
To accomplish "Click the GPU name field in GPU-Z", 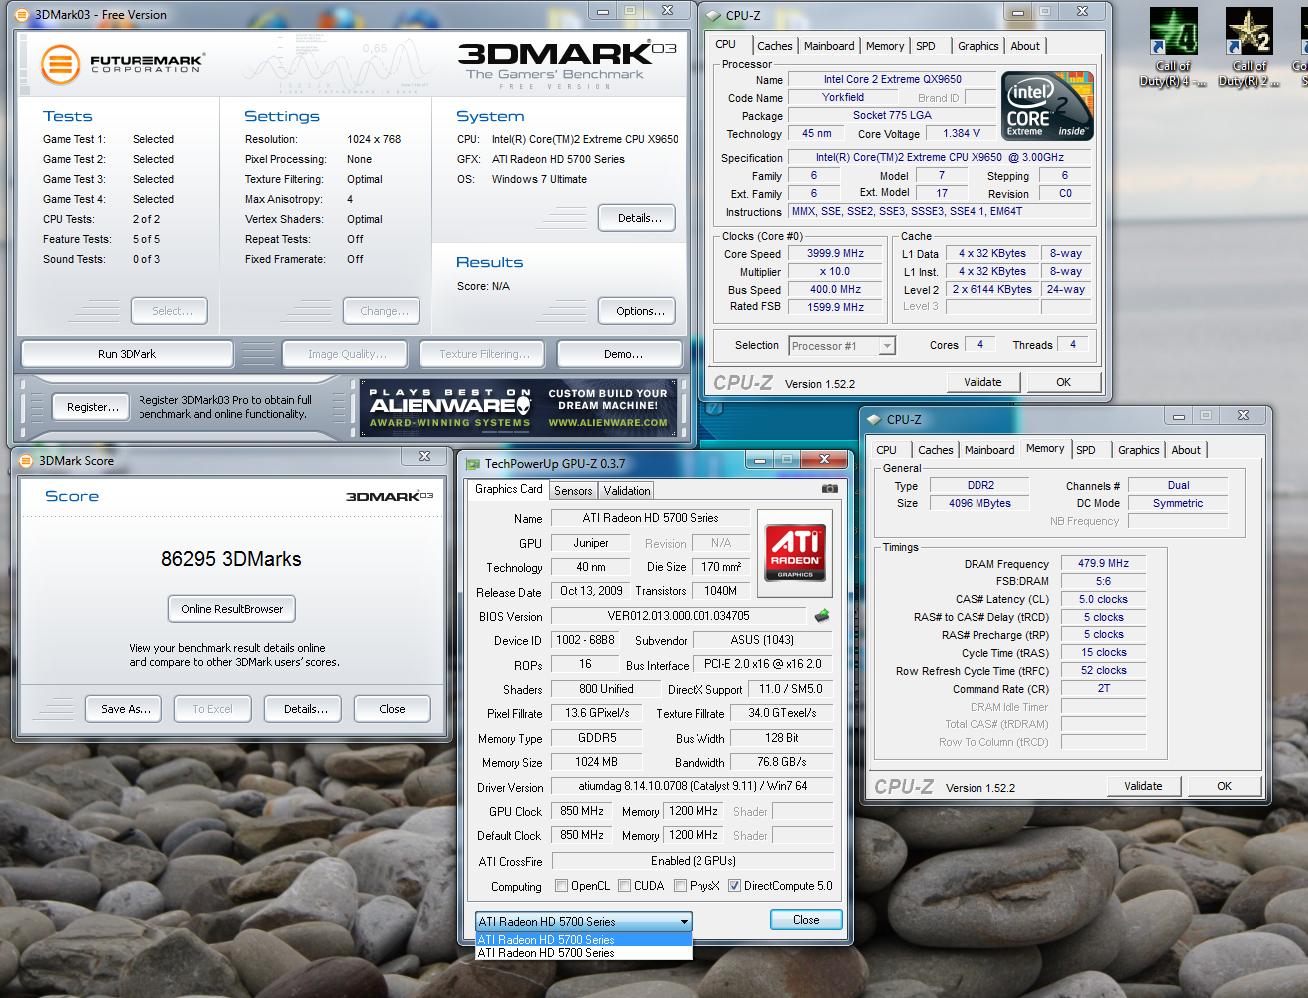I will pyautogui.click(x=650, y=518).
